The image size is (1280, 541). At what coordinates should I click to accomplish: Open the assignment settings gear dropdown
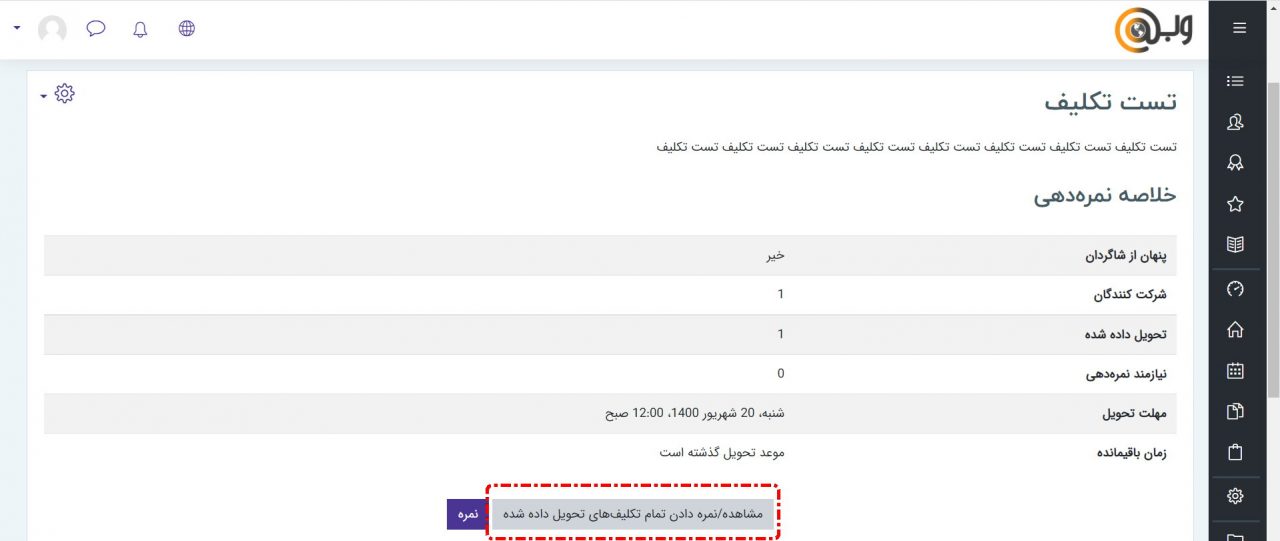[59, 94]
